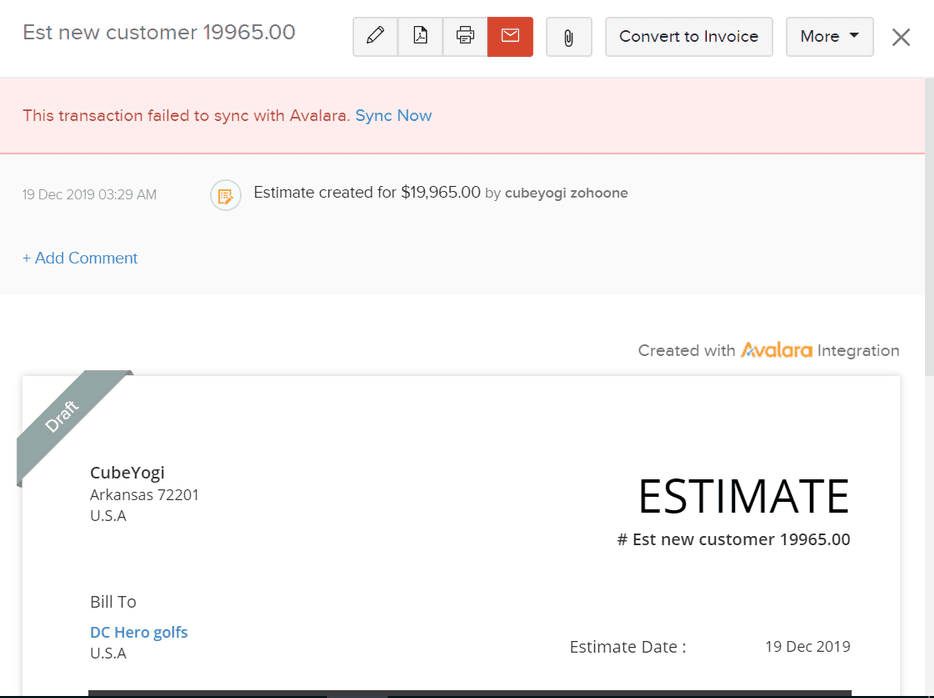Click the ESTIMATE heading in the document

click(x=744, y=496)
